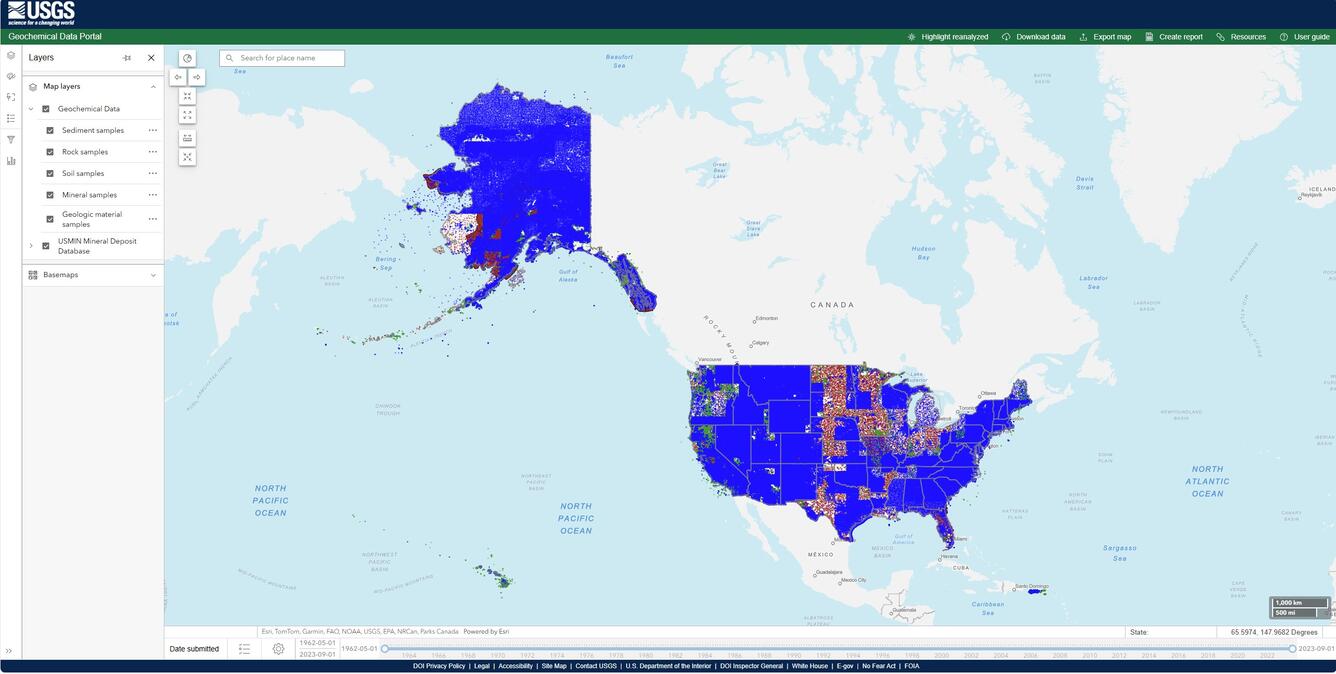Open the DOI Privacy Policy link
Screen dimensions: 1336x674
pos(437,664)
